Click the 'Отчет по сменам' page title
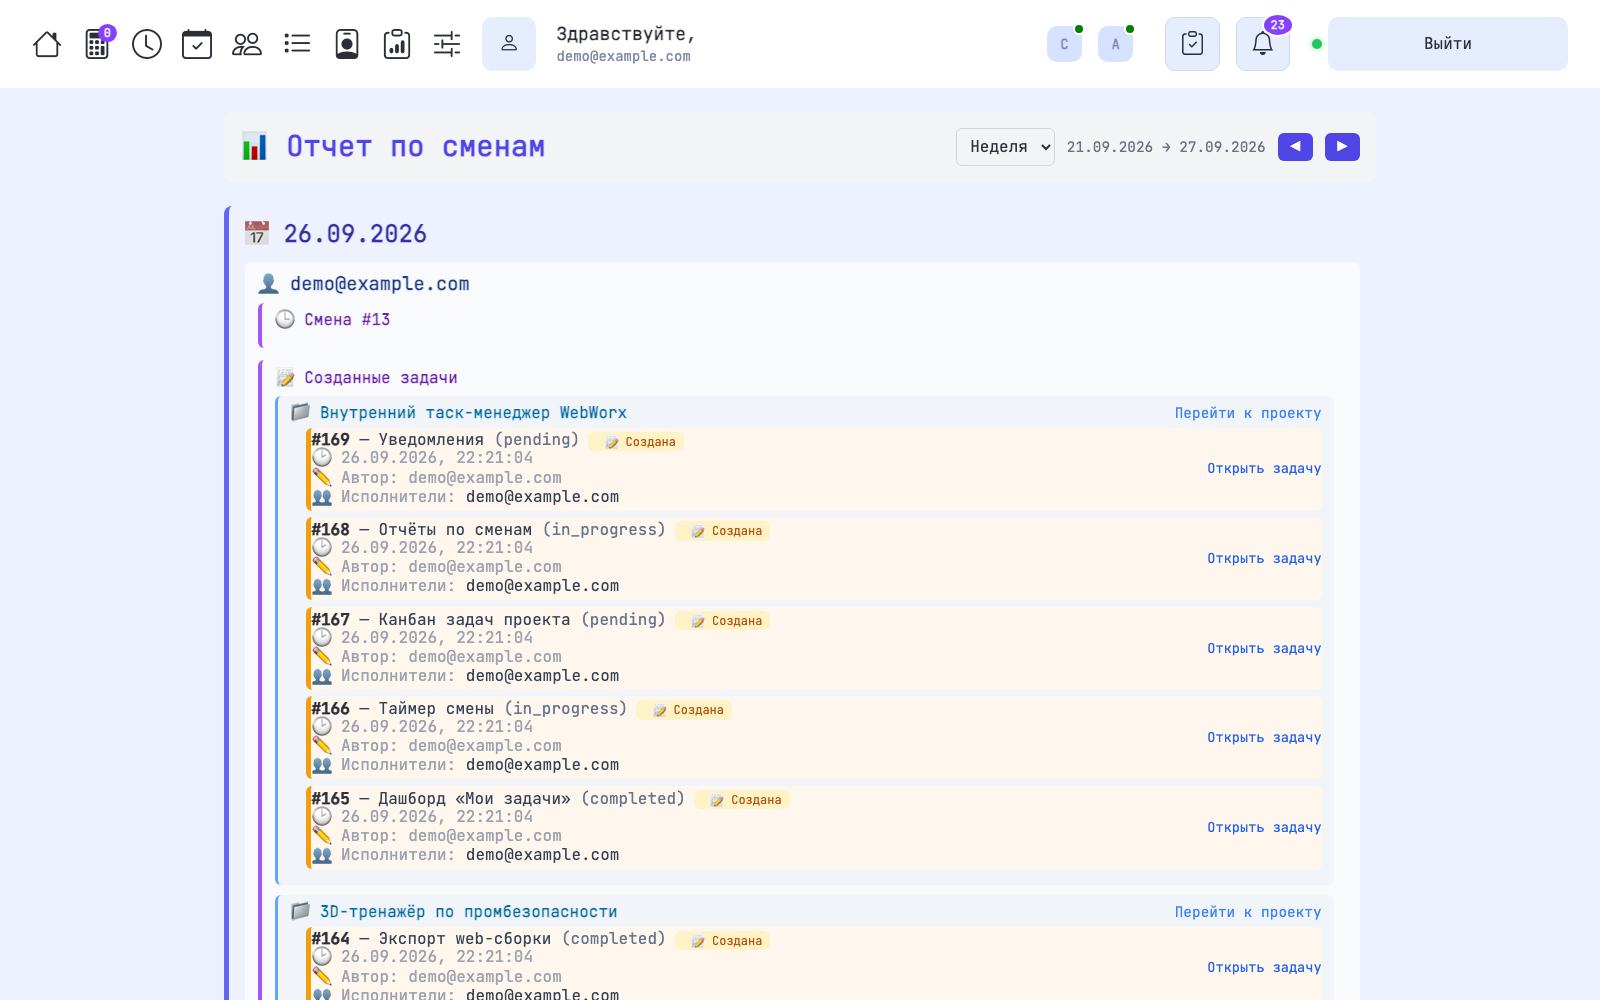 coord(416,147)
